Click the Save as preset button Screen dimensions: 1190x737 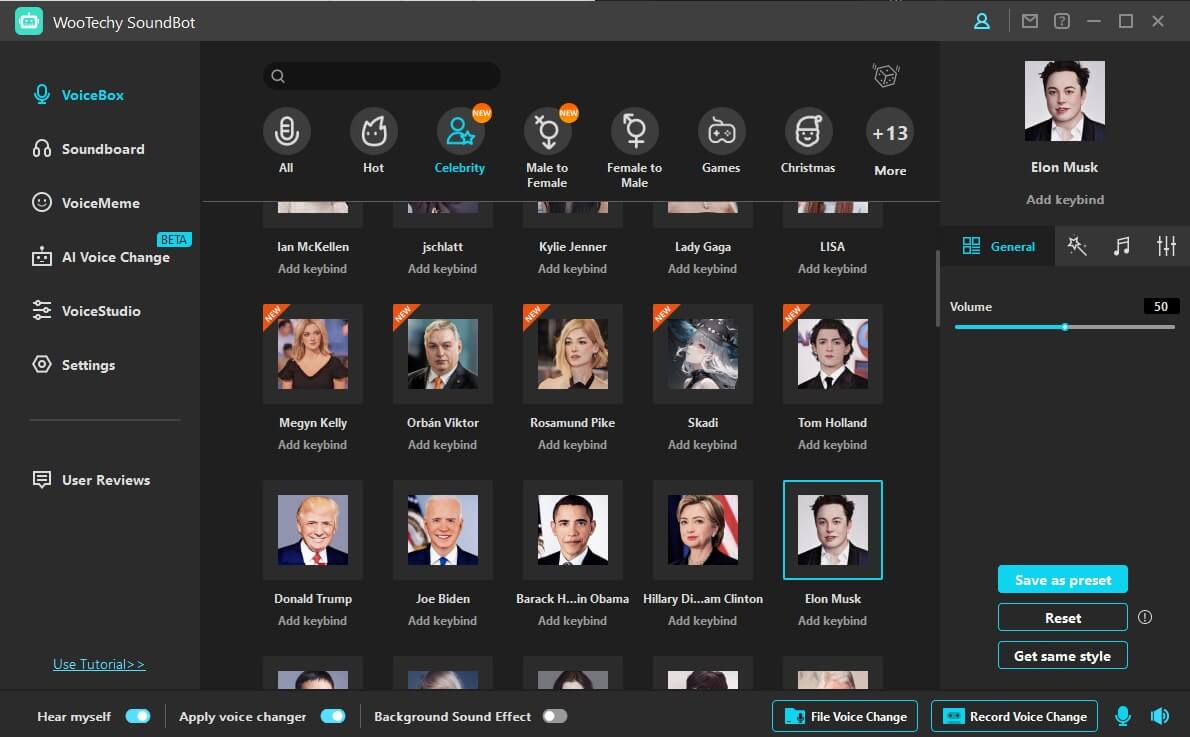tap(1062, 580)
